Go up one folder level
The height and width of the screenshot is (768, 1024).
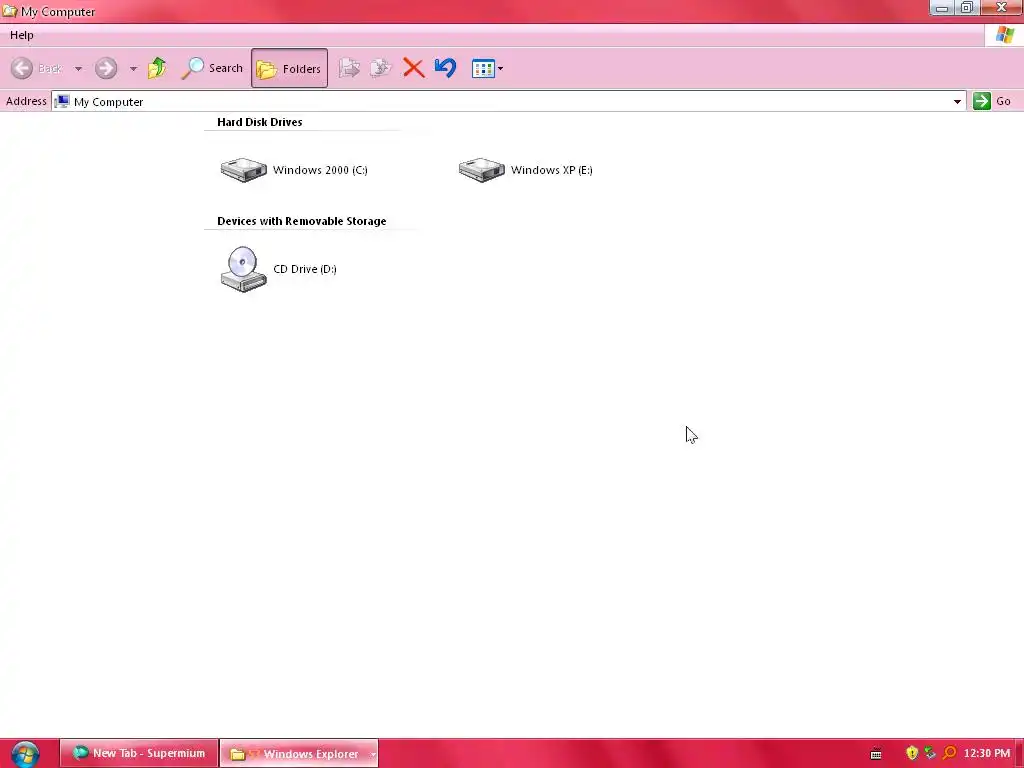pyautogui.click(x=157, y=68)
